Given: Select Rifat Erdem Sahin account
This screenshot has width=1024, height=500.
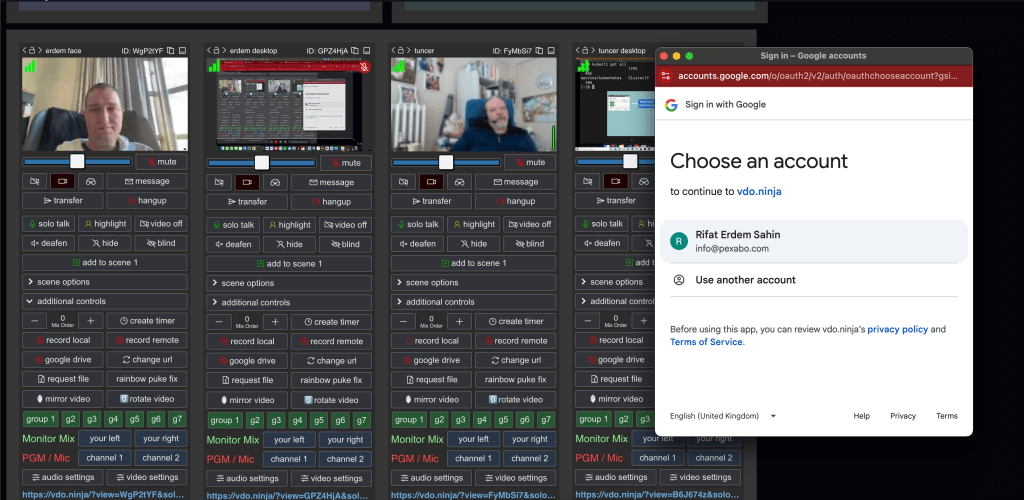Looking at the screenshot, I should [814, 241].
